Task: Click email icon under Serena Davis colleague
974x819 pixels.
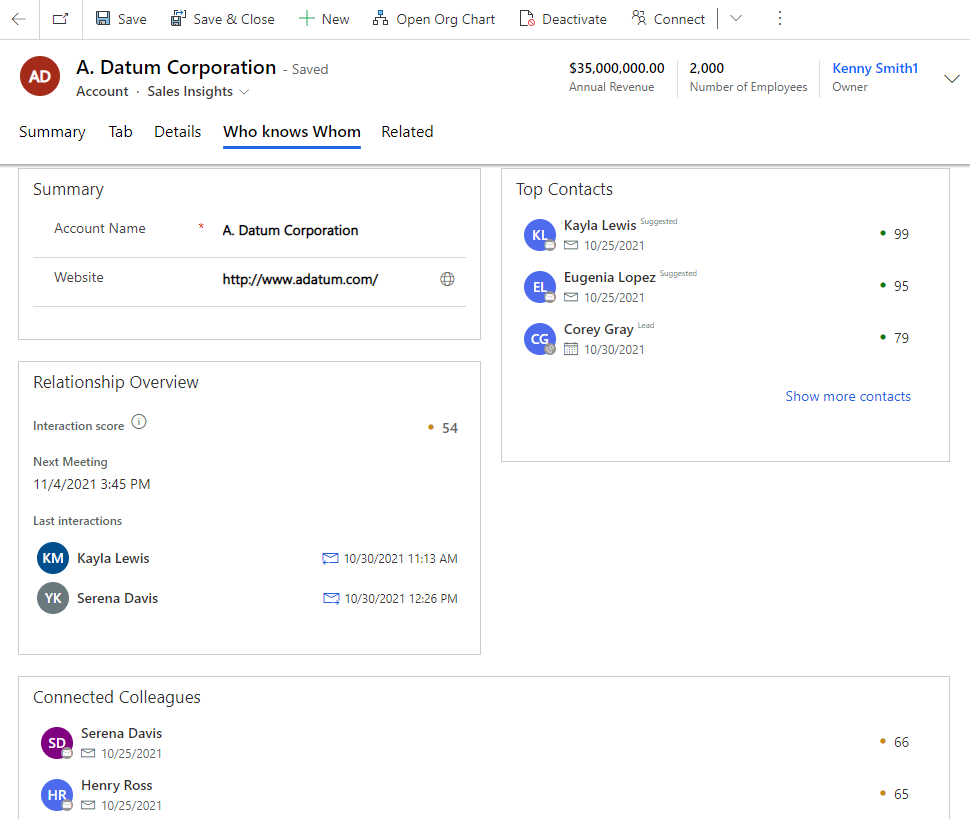Action: (x=88, y=753)
